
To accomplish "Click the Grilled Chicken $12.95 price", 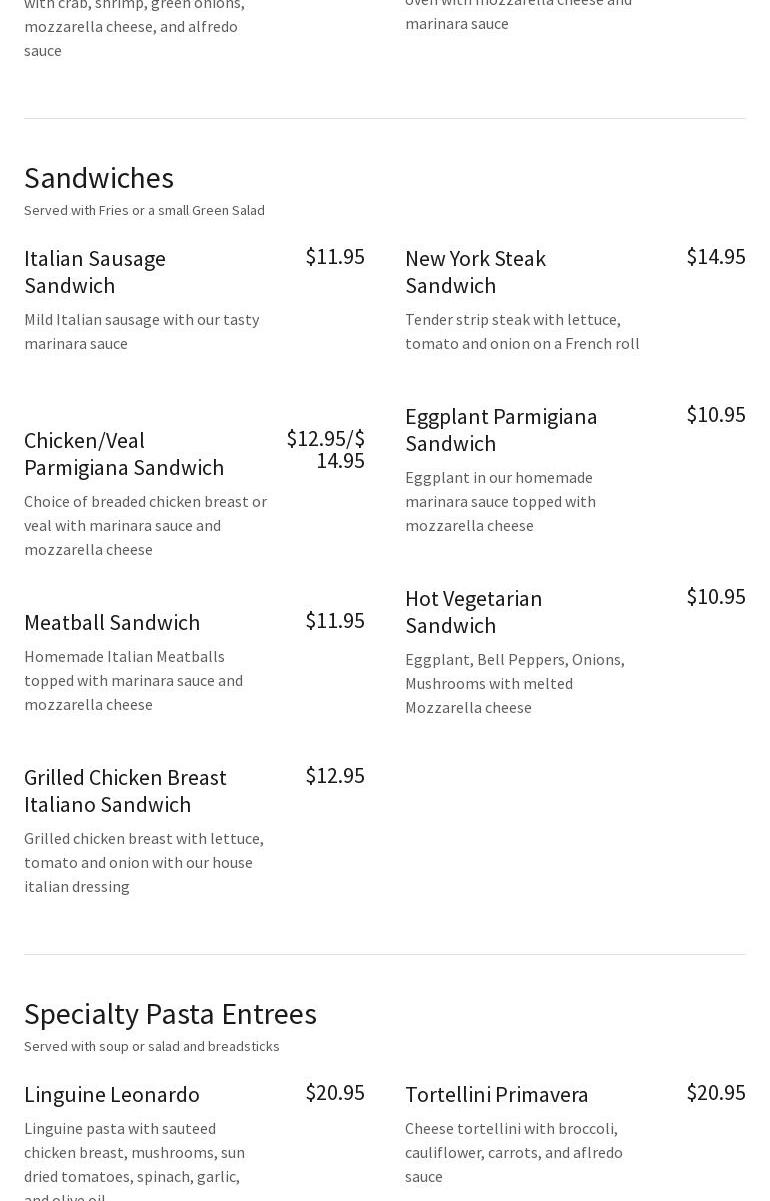I will [x=335, y=775].
